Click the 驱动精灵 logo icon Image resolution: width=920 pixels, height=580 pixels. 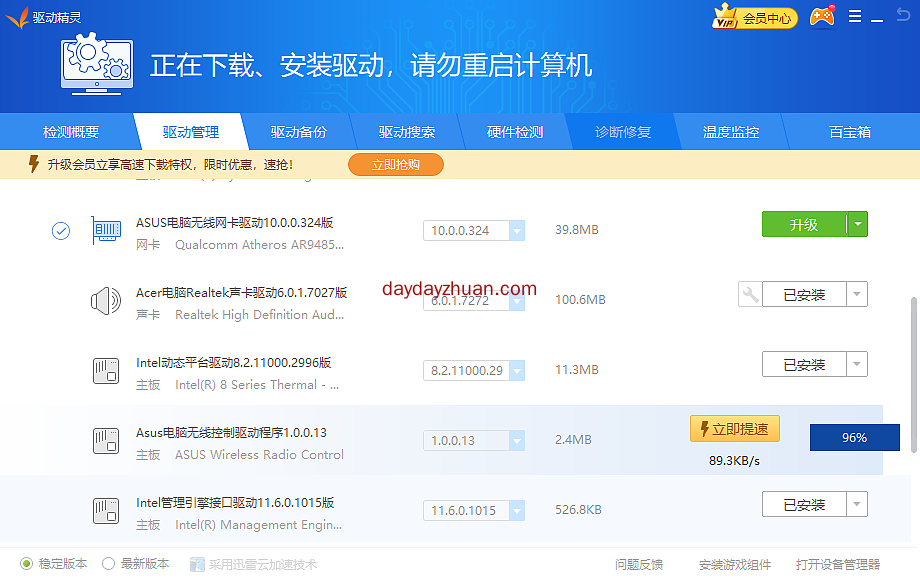tap(17, 18)
